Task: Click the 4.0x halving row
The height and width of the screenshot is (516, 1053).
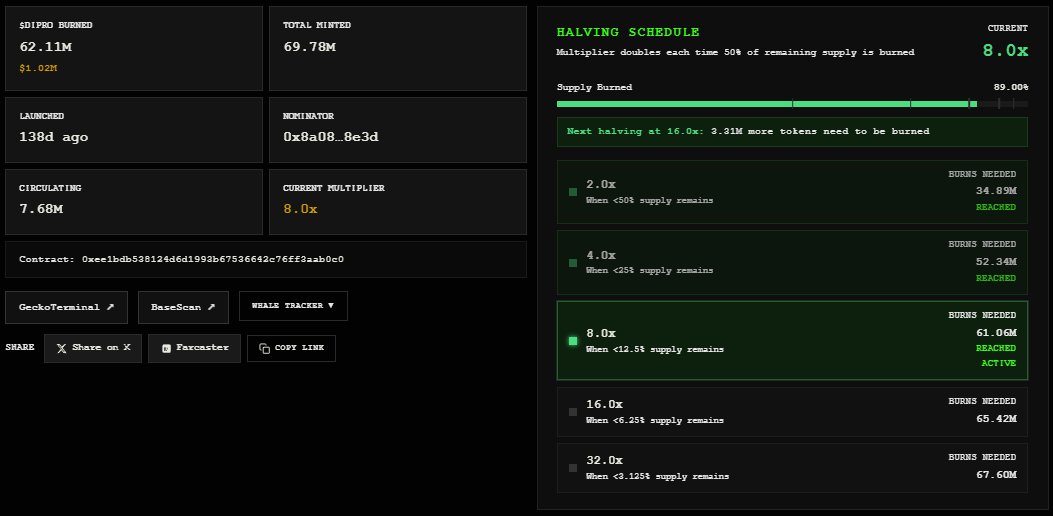Action: [792, 263]
